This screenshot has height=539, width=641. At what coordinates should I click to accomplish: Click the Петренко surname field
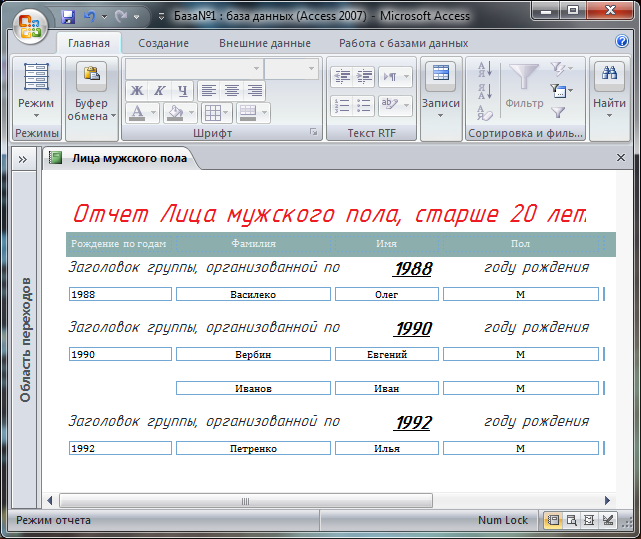[x=253, y=448]
